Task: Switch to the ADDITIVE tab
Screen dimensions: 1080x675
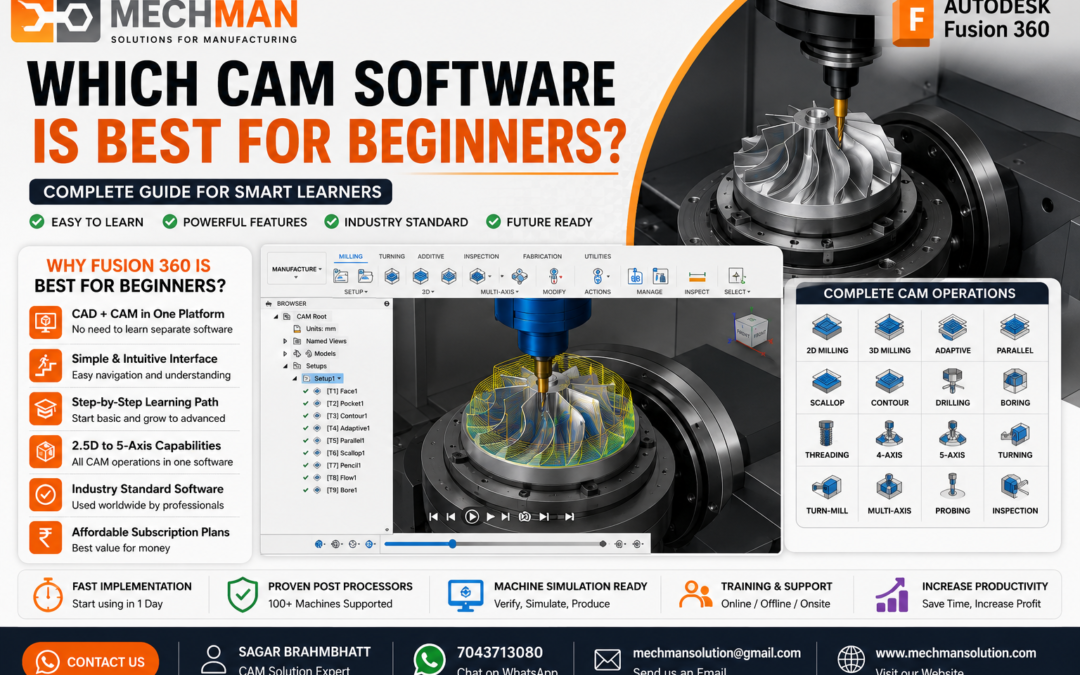Action: 431,256
